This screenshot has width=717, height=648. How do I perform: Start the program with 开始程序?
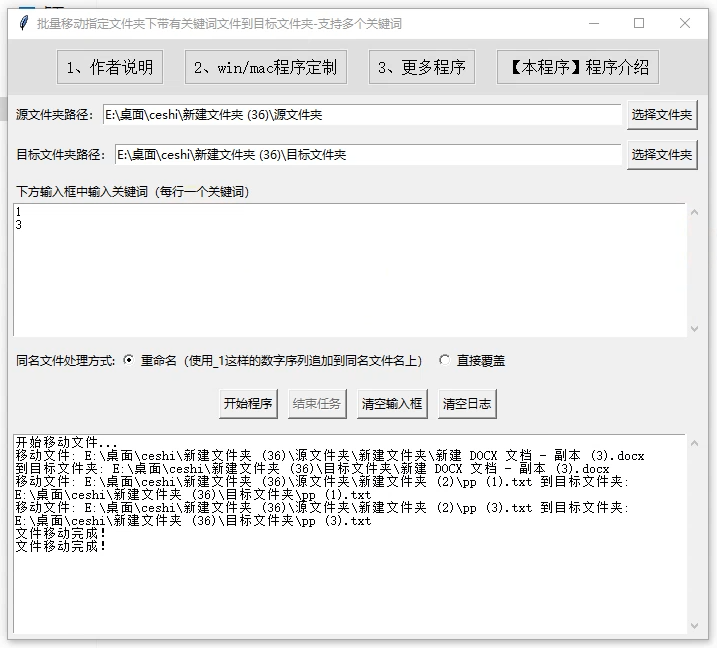coord(248,403)
